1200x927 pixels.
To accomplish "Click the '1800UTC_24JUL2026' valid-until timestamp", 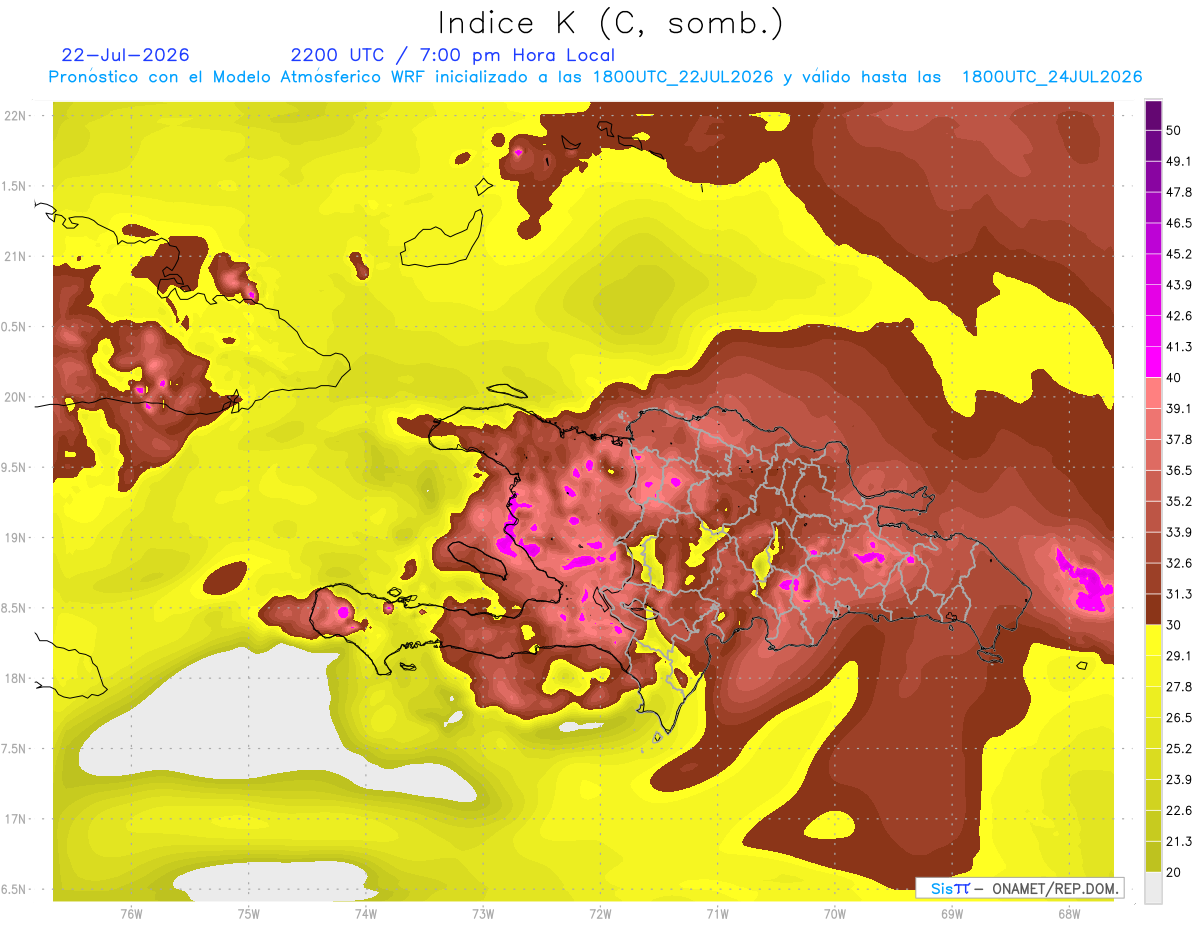I will click(1052, 77).
